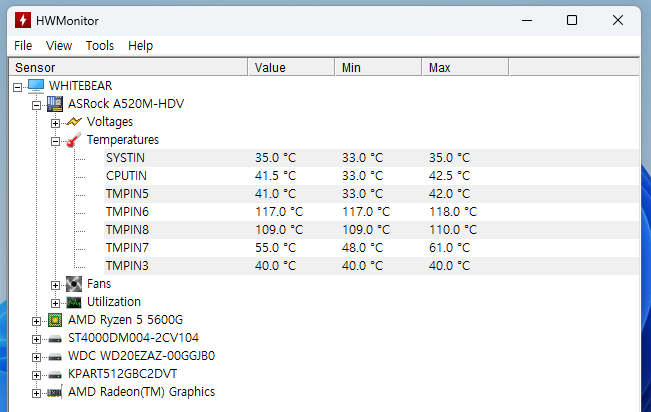Click the AMD Radeon graphics card icon
The image size is (651, 412).
(55, 392)
